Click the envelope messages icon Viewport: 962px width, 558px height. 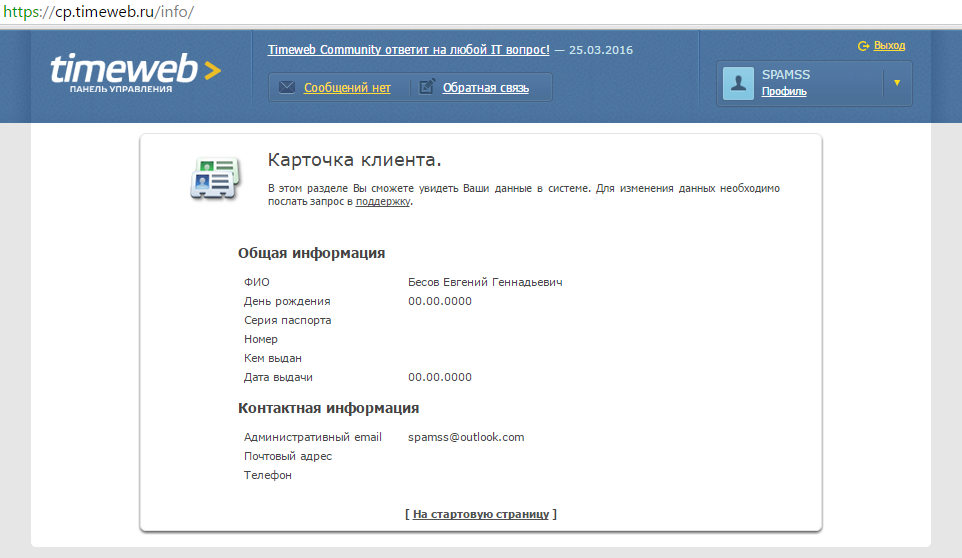click(x=287, y=88)
